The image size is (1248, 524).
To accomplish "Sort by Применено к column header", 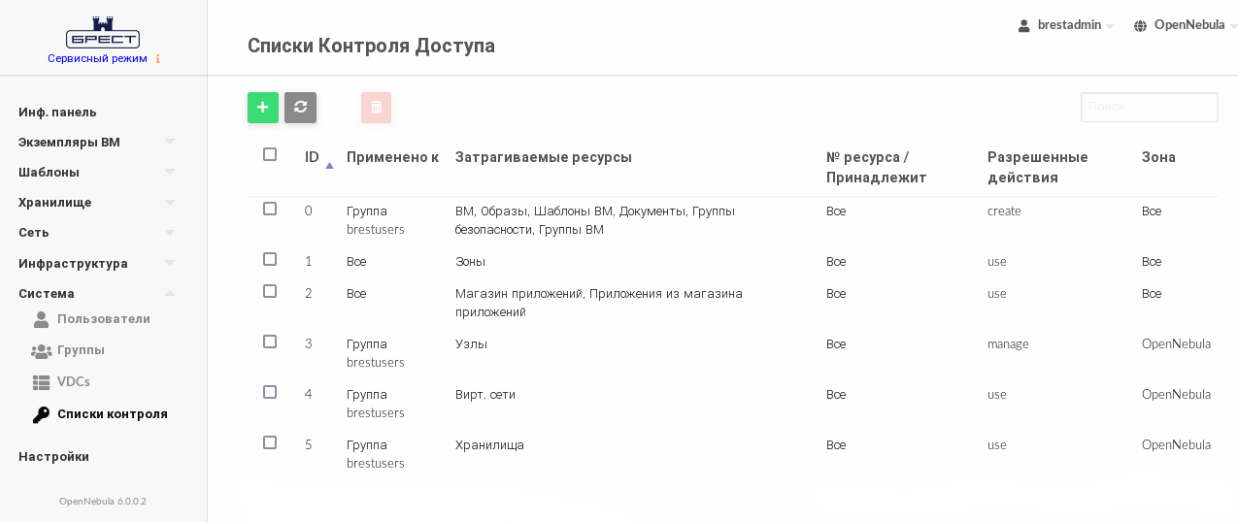I will tap(395, 158).
